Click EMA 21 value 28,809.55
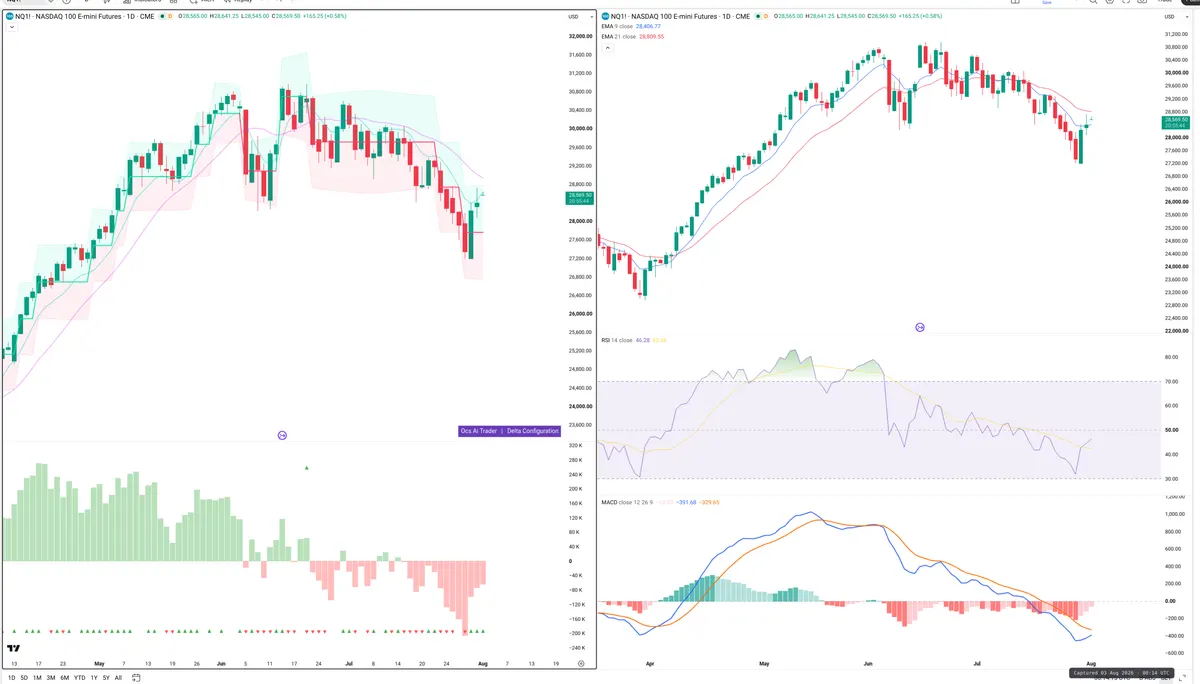Image resolution: width=1200 pixels, height=684 pixels. click(x=650, y=36)
